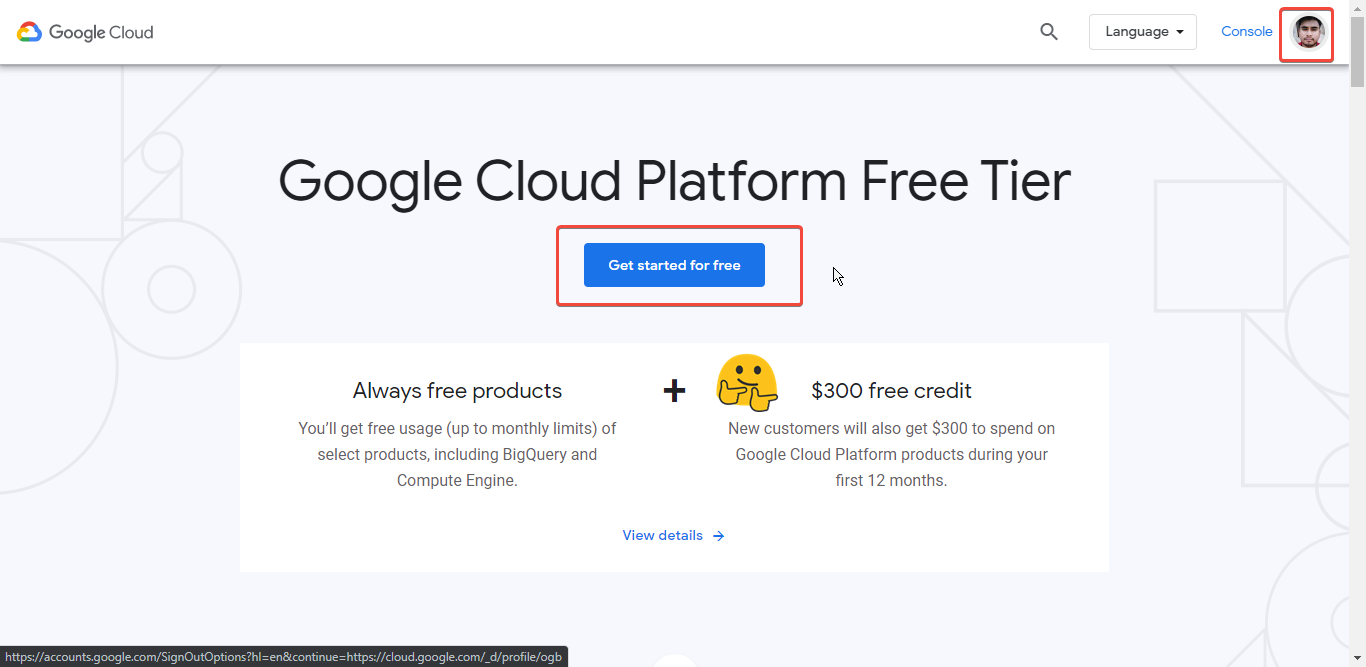Screen dimensions: 1366x667
Task: Click the partial circle at page bottom
Action: click(675, 660)
